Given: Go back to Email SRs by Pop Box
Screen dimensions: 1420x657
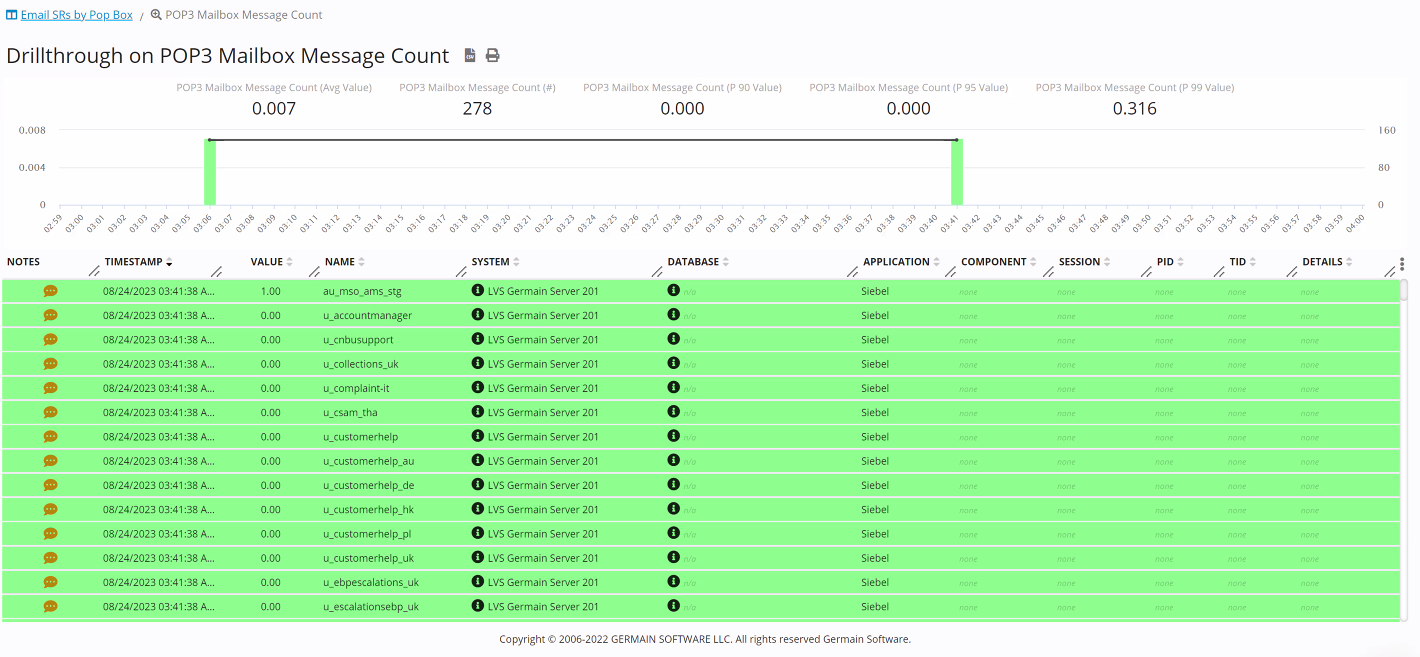Looking at the screenshot, I should point(76,15).
